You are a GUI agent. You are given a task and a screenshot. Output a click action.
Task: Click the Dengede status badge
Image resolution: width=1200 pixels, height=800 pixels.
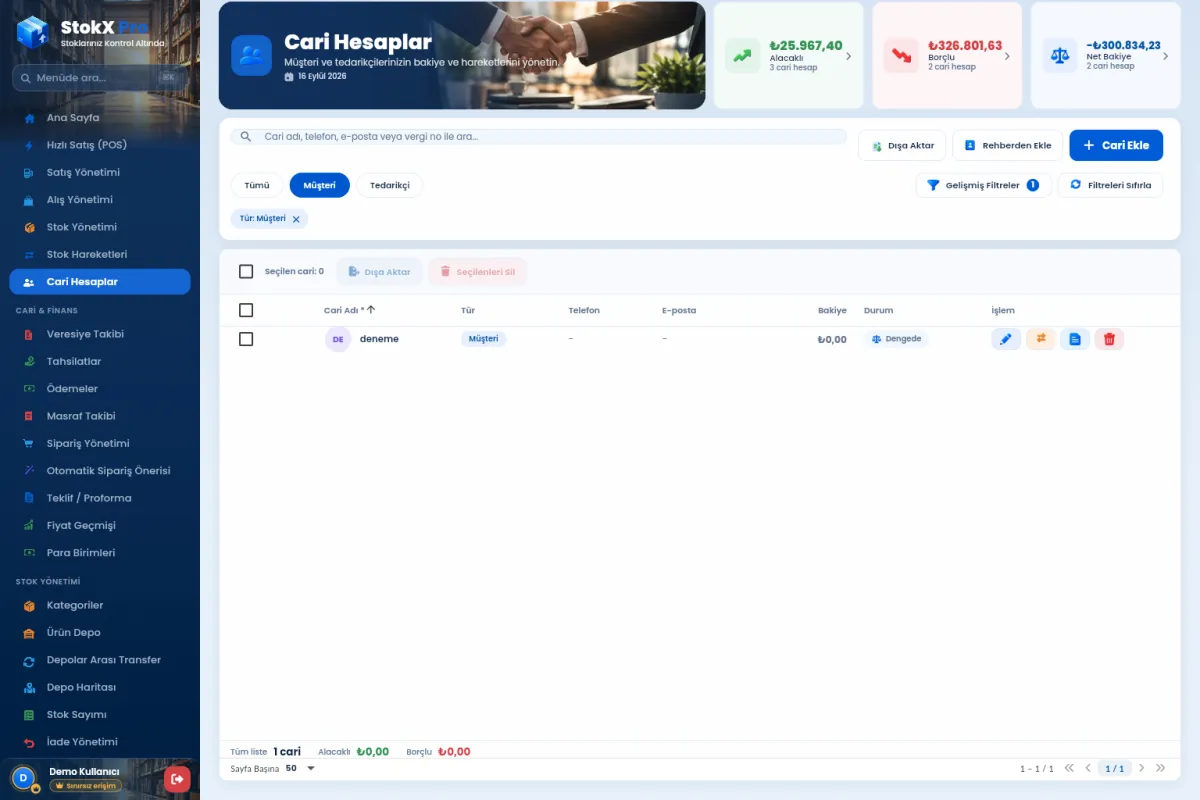896,339
